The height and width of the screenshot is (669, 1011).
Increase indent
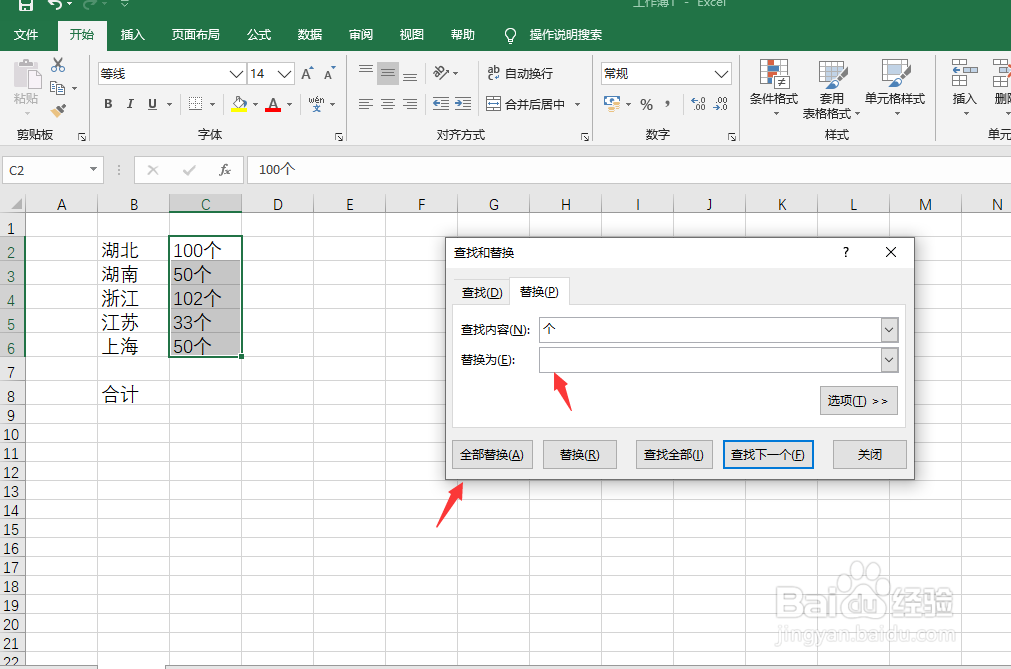(463, 104)
